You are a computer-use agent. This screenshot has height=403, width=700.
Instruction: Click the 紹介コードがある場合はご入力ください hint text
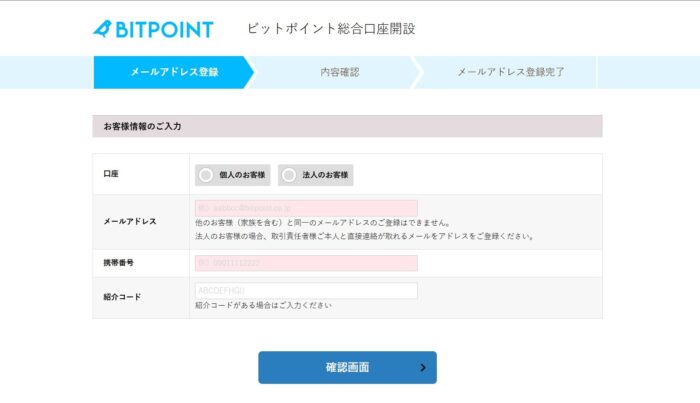point(263,306)
